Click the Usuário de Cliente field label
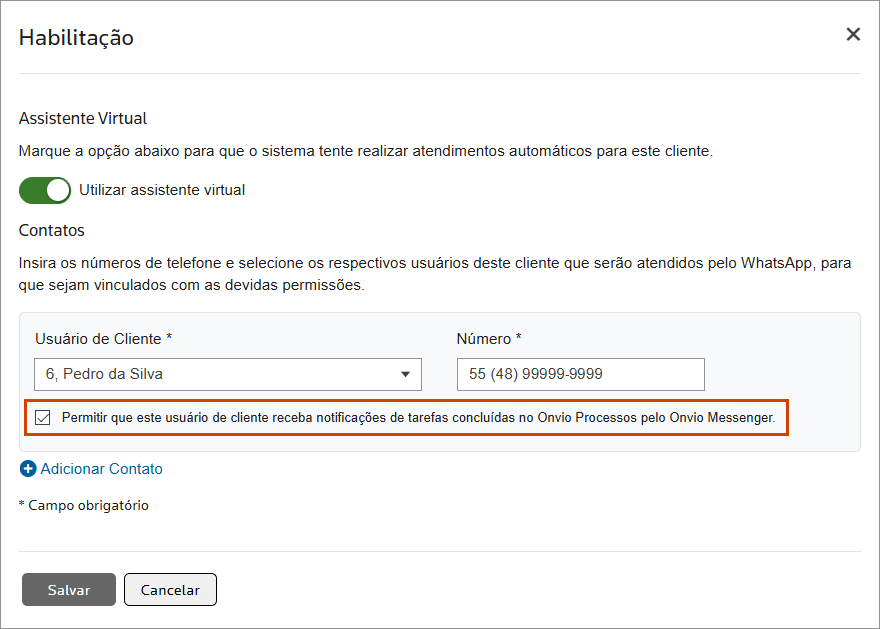 click(103, 339)
